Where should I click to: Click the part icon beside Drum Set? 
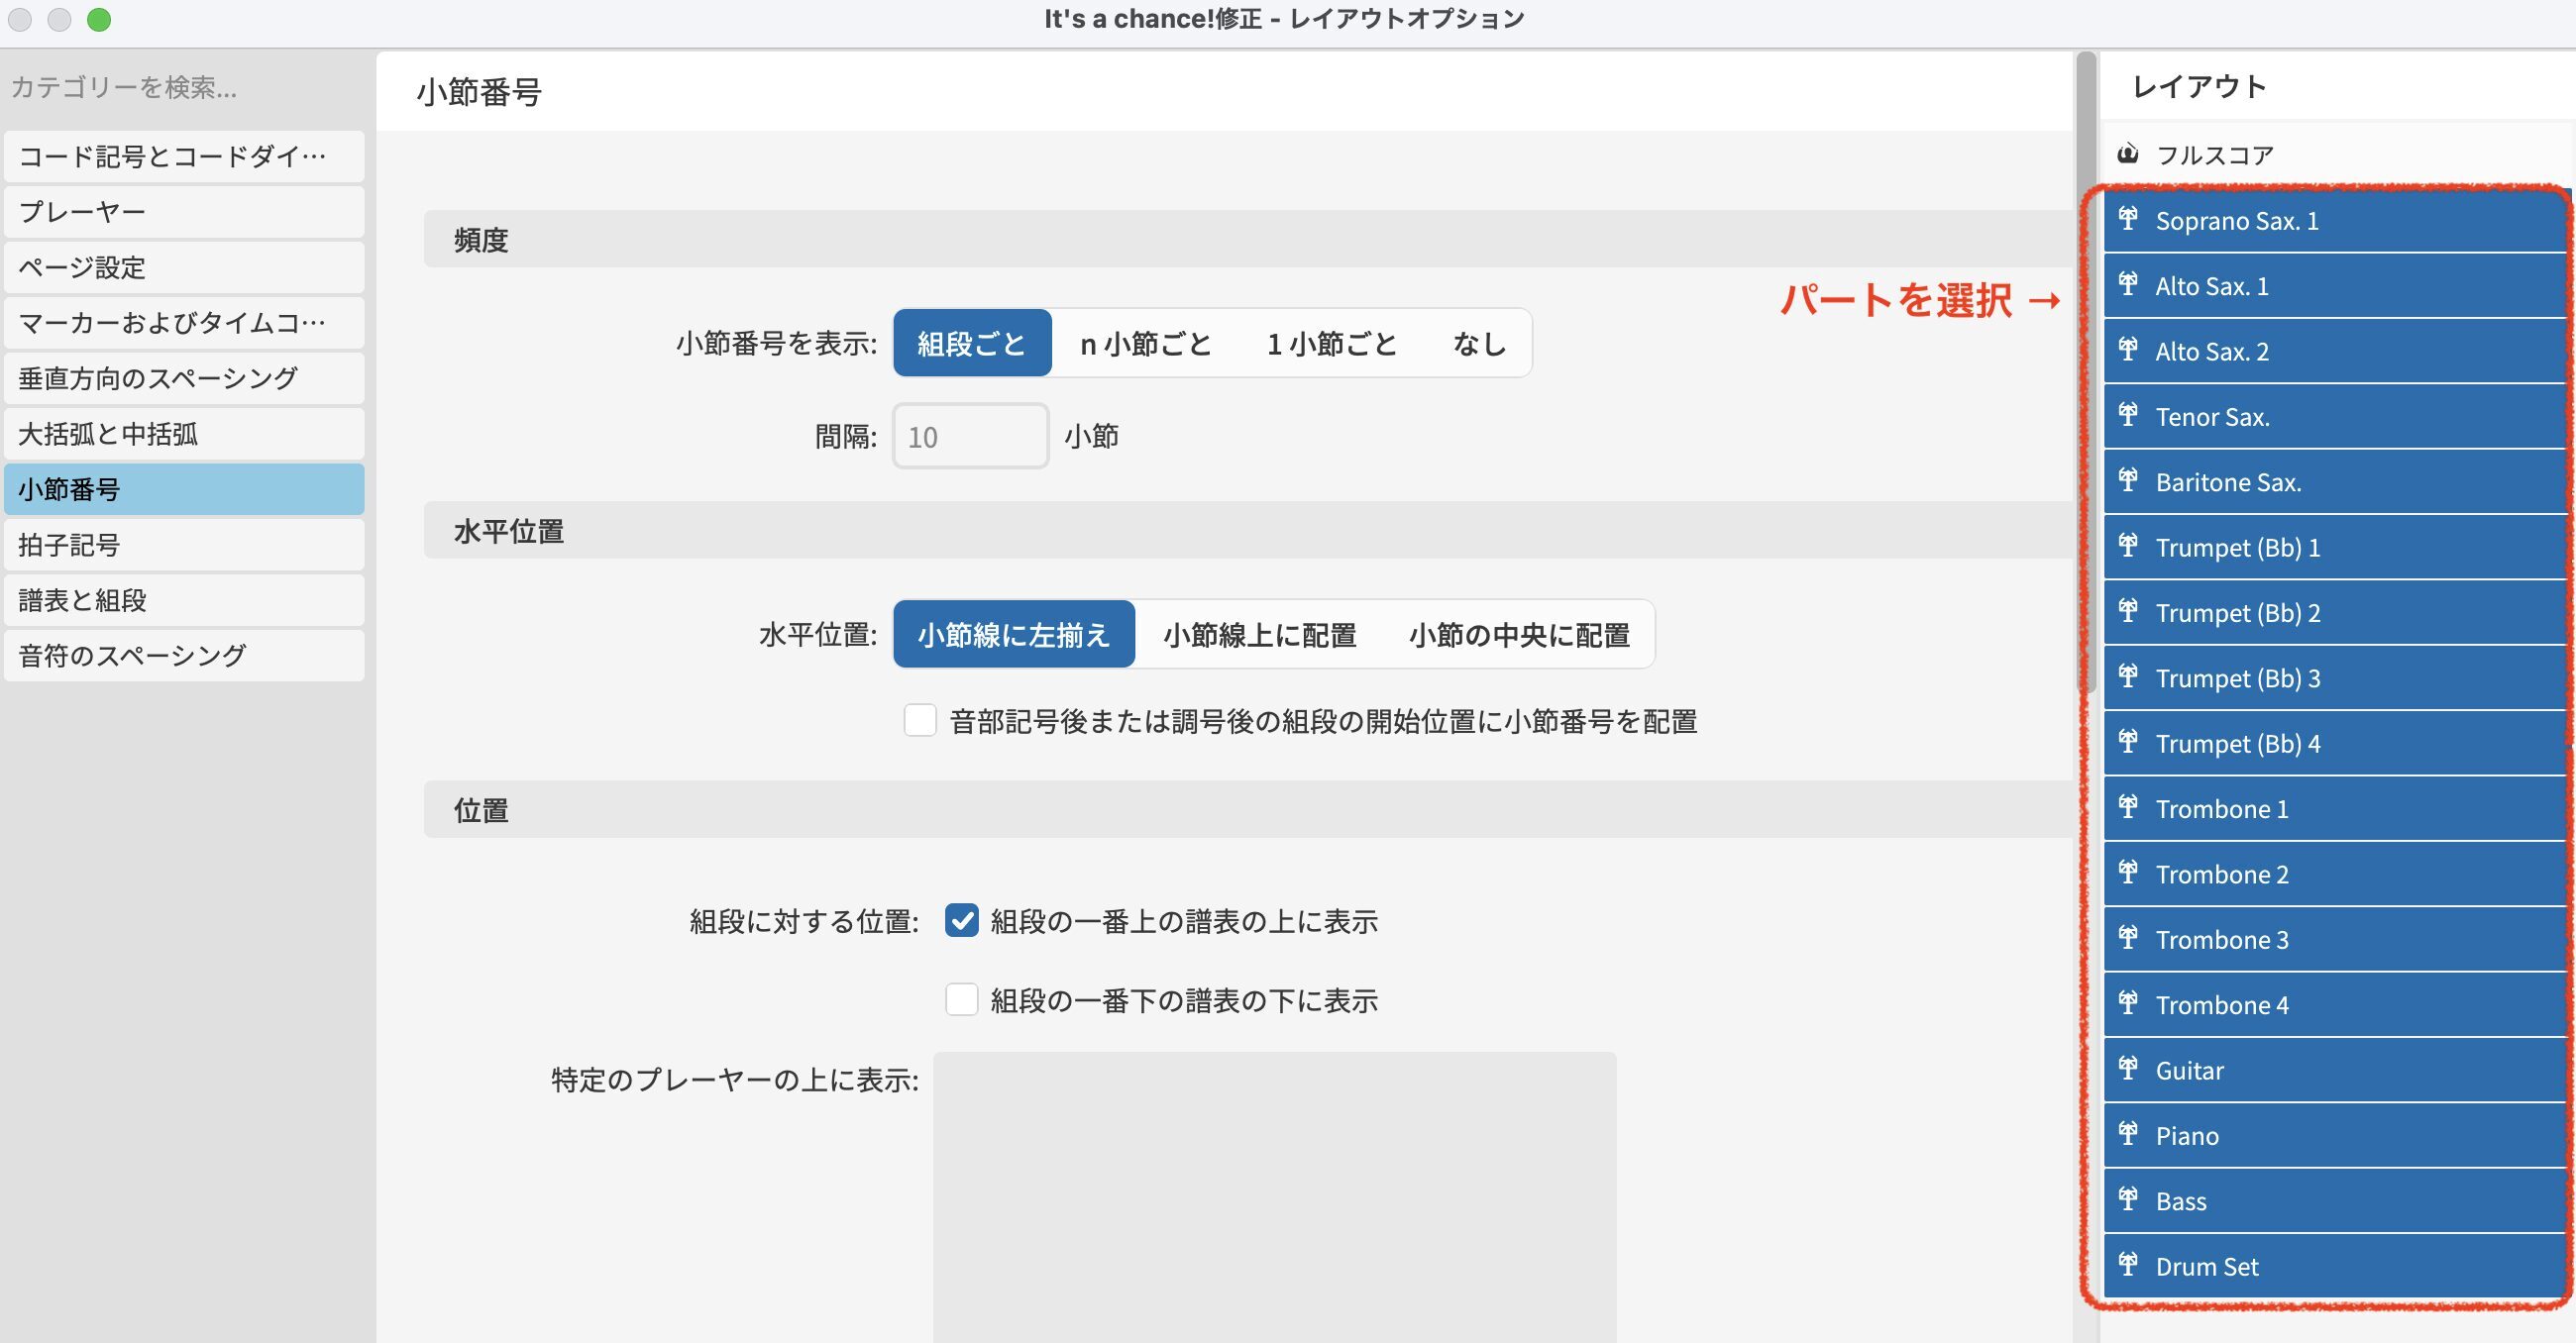click(x=2128, y=1265)
